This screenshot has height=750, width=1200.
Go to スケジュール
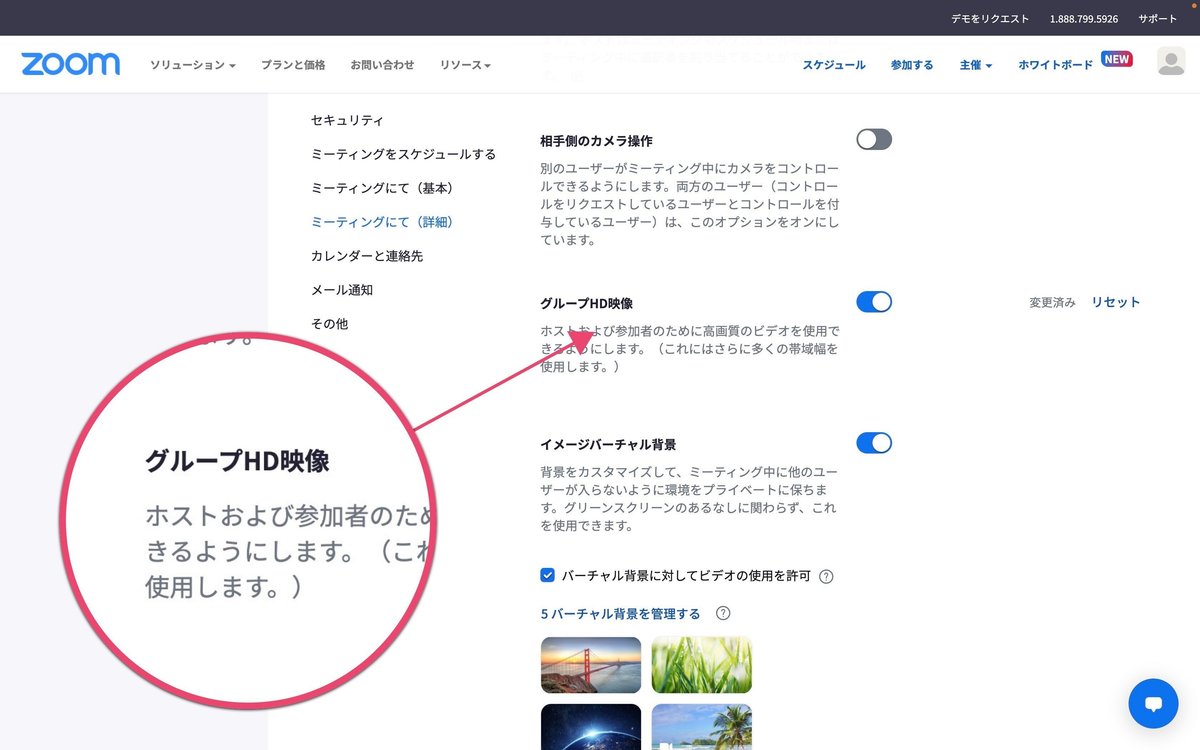(x=834, y=65)
